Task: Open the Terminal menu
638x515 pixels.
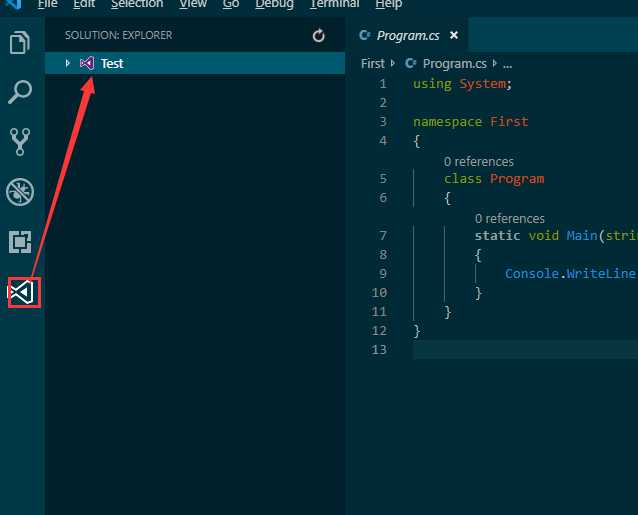Action: [334, 4]
